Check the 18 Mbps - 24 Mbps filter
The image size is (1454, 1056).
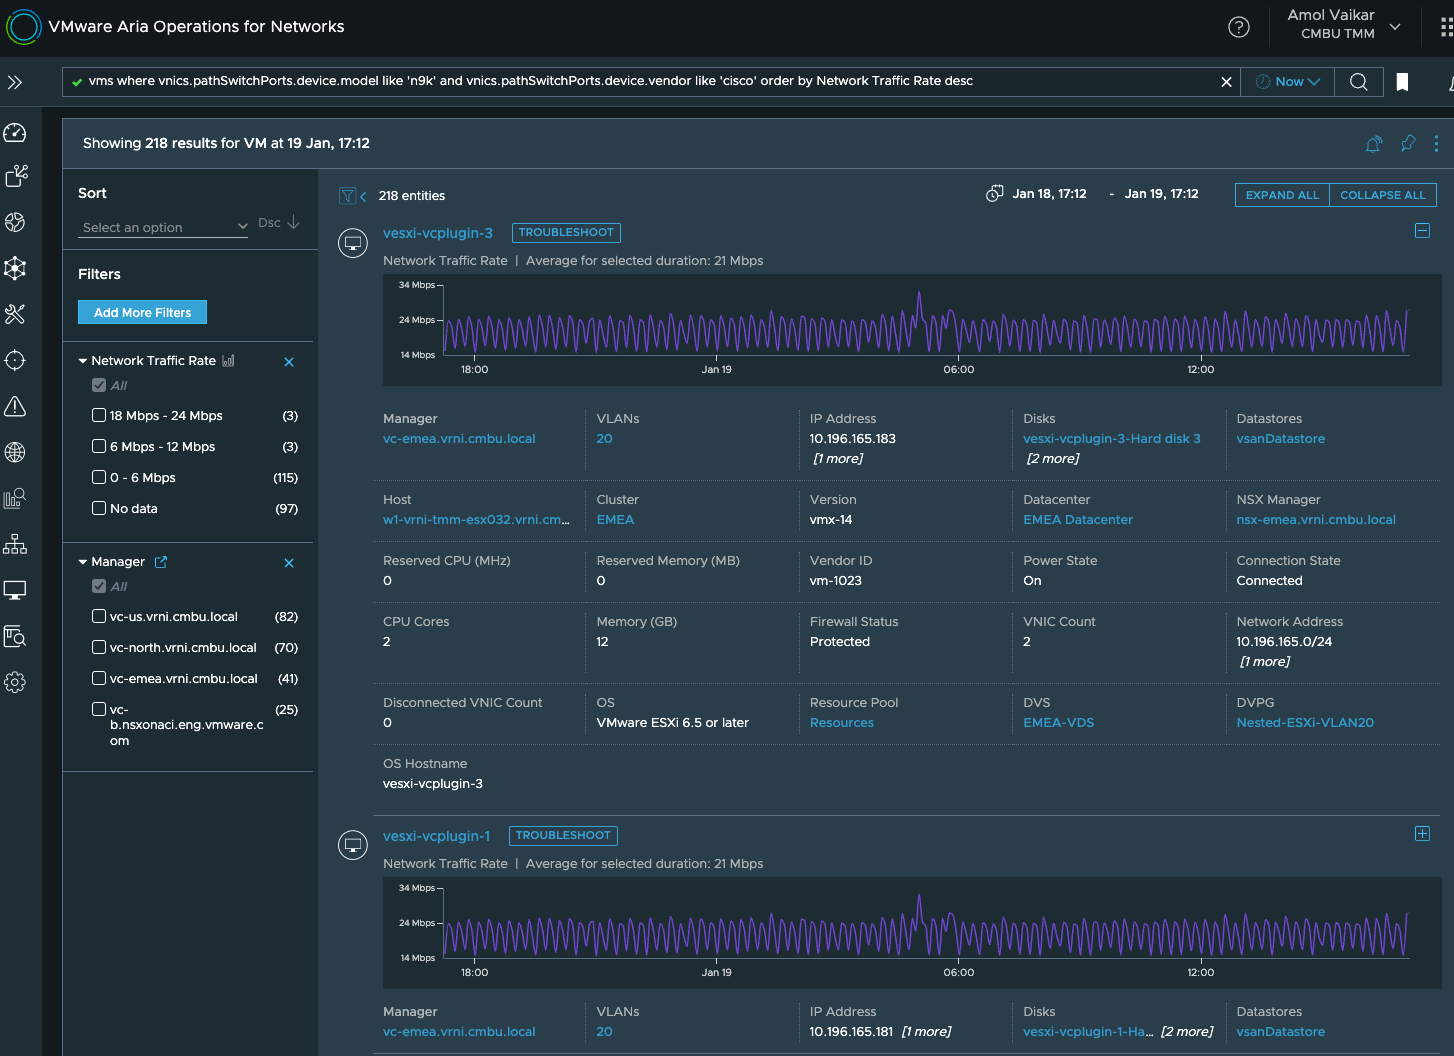pos(99,415)
